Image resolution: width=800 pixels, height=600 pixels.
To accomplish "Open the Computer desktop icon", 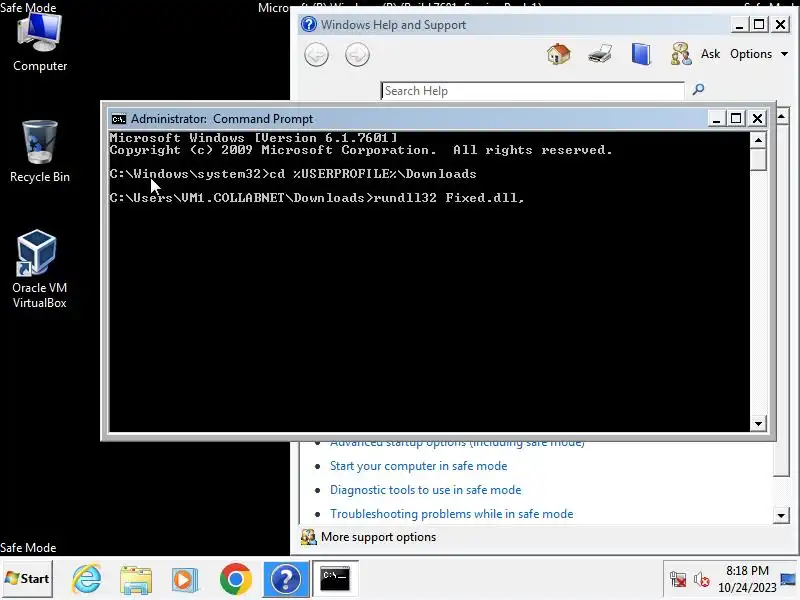I will 40,42.
